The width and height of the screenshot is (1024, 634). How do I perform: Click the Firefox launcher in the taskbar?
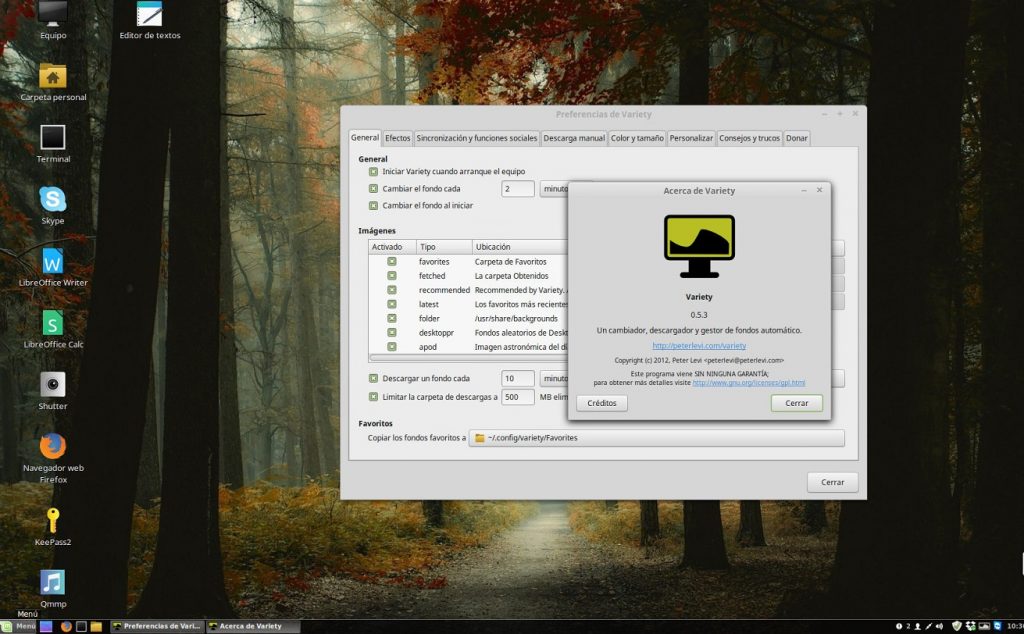pyautogui.click(x=66, y=627)
